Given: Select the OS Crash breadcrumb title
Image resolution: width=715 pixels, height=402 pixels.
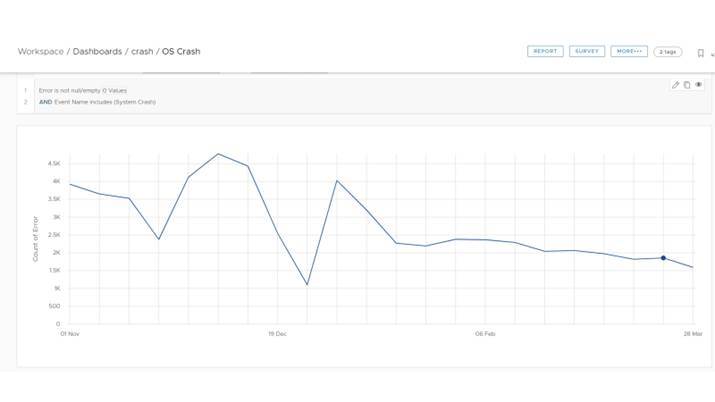Looking at the screenshot, I should pos(181,51).
